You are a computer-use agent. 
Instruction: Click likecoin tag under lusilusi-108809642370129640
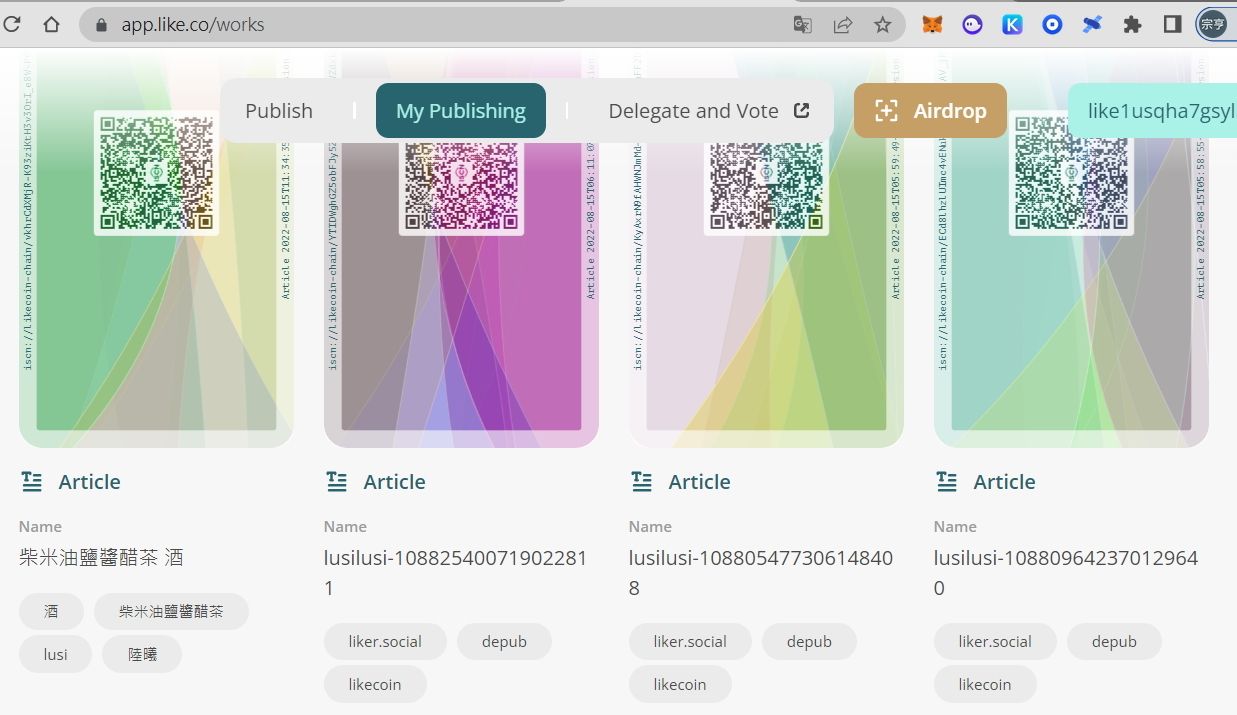click(x=985, y=684)
